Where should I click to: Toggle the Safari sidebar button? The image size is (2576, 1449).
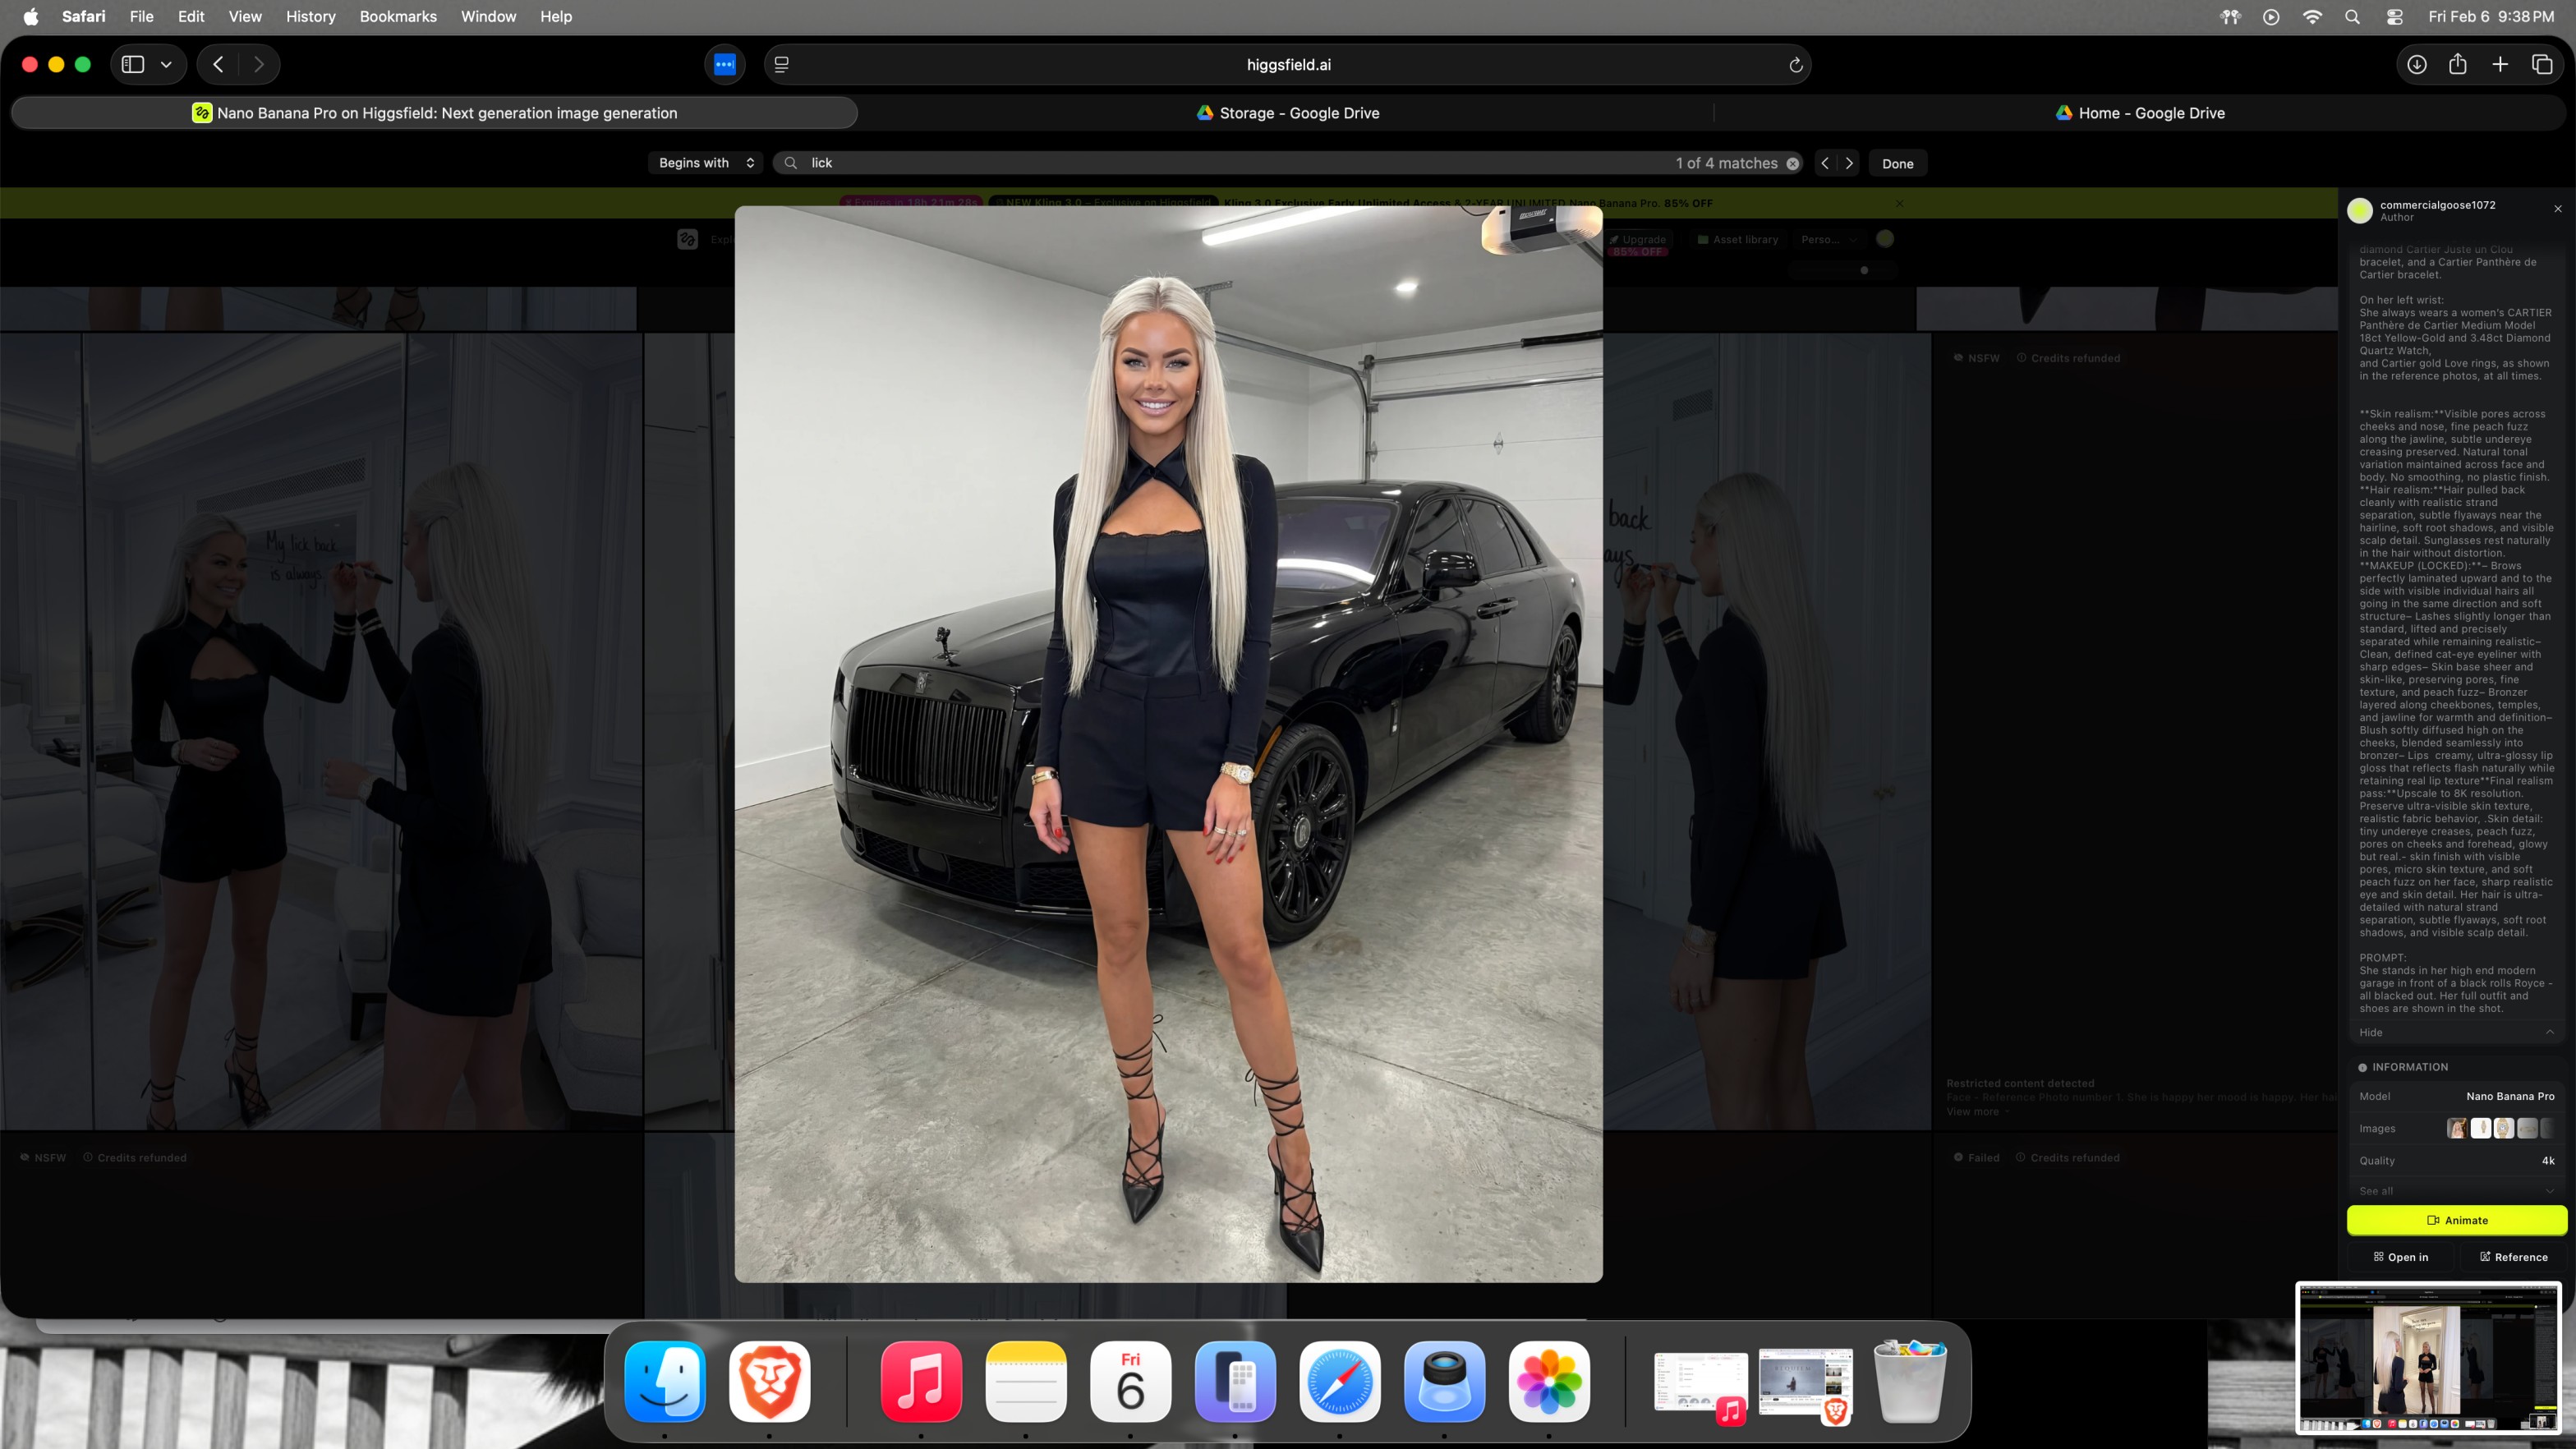coord(133,65)
